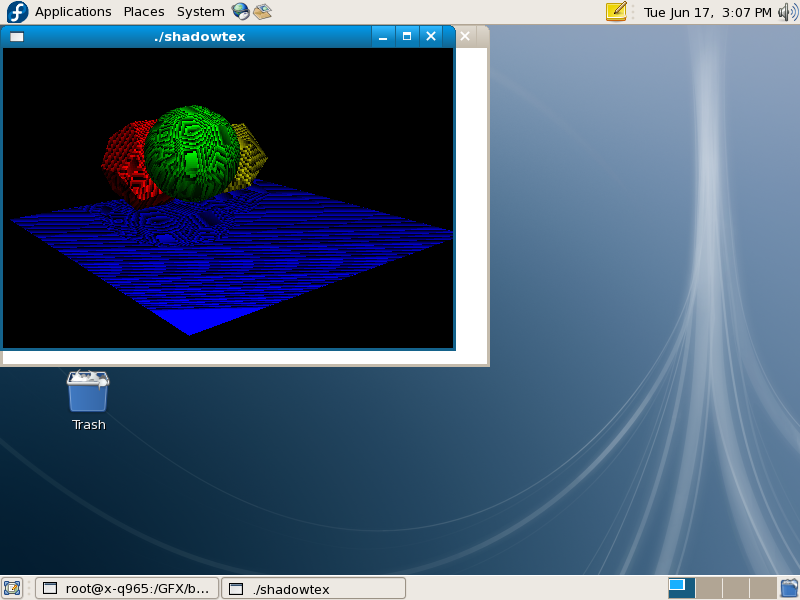Click the volume speaker icon
The height and width of the screenshot is (600, 800).
[x=788, y=12]
